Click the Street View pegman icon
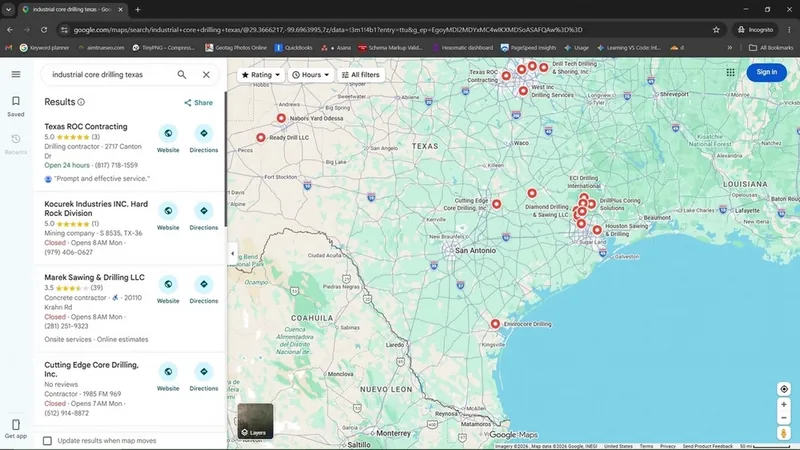This screenshot has height=450, width=800. click(784, 433)
